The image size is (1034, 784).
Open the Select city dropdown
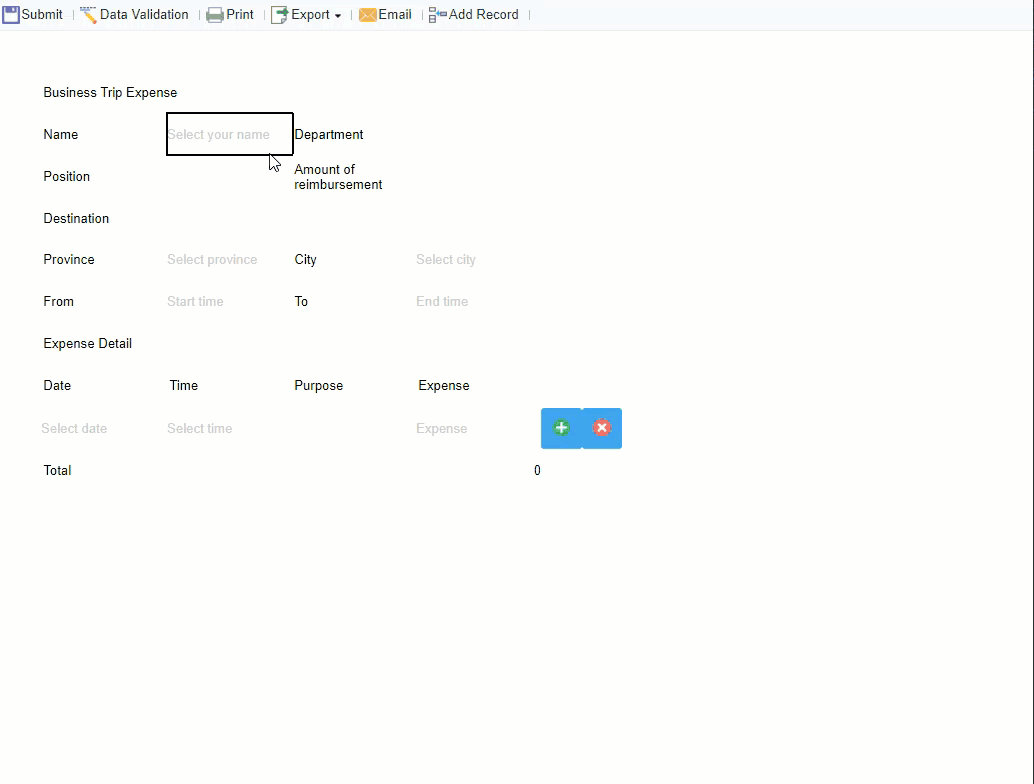click(445, 259)
